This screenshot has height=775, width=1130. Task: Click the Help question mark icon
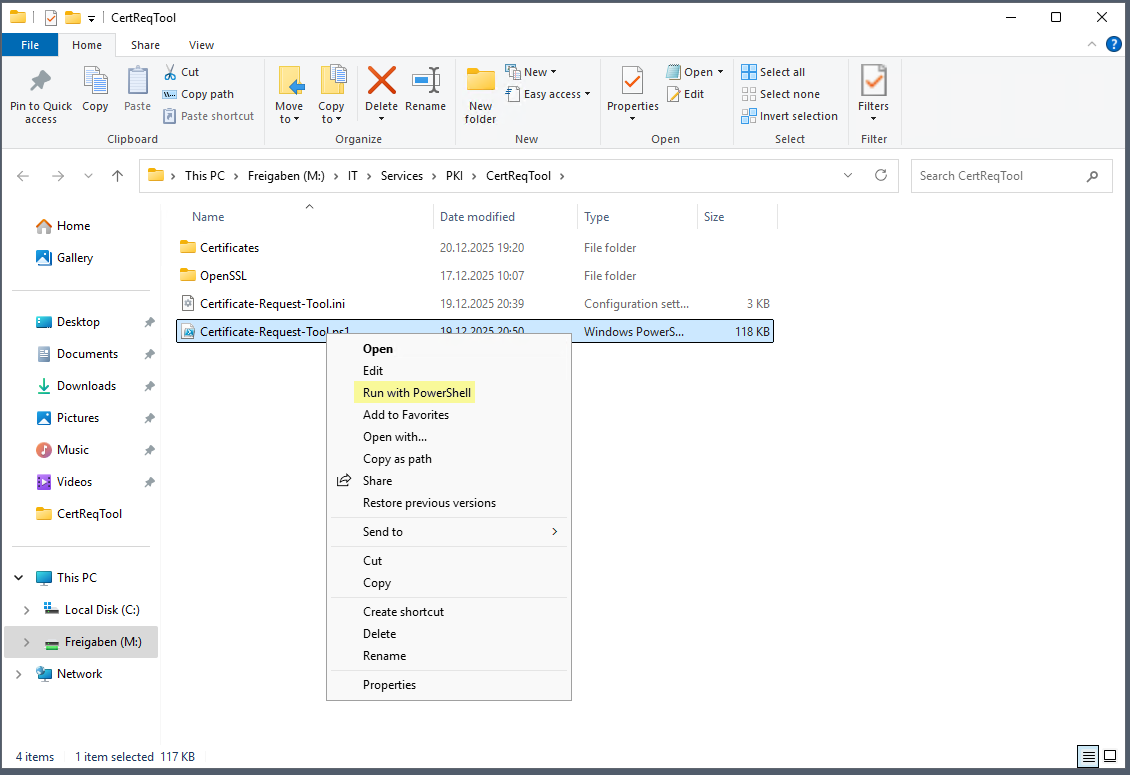point(1113,44)
